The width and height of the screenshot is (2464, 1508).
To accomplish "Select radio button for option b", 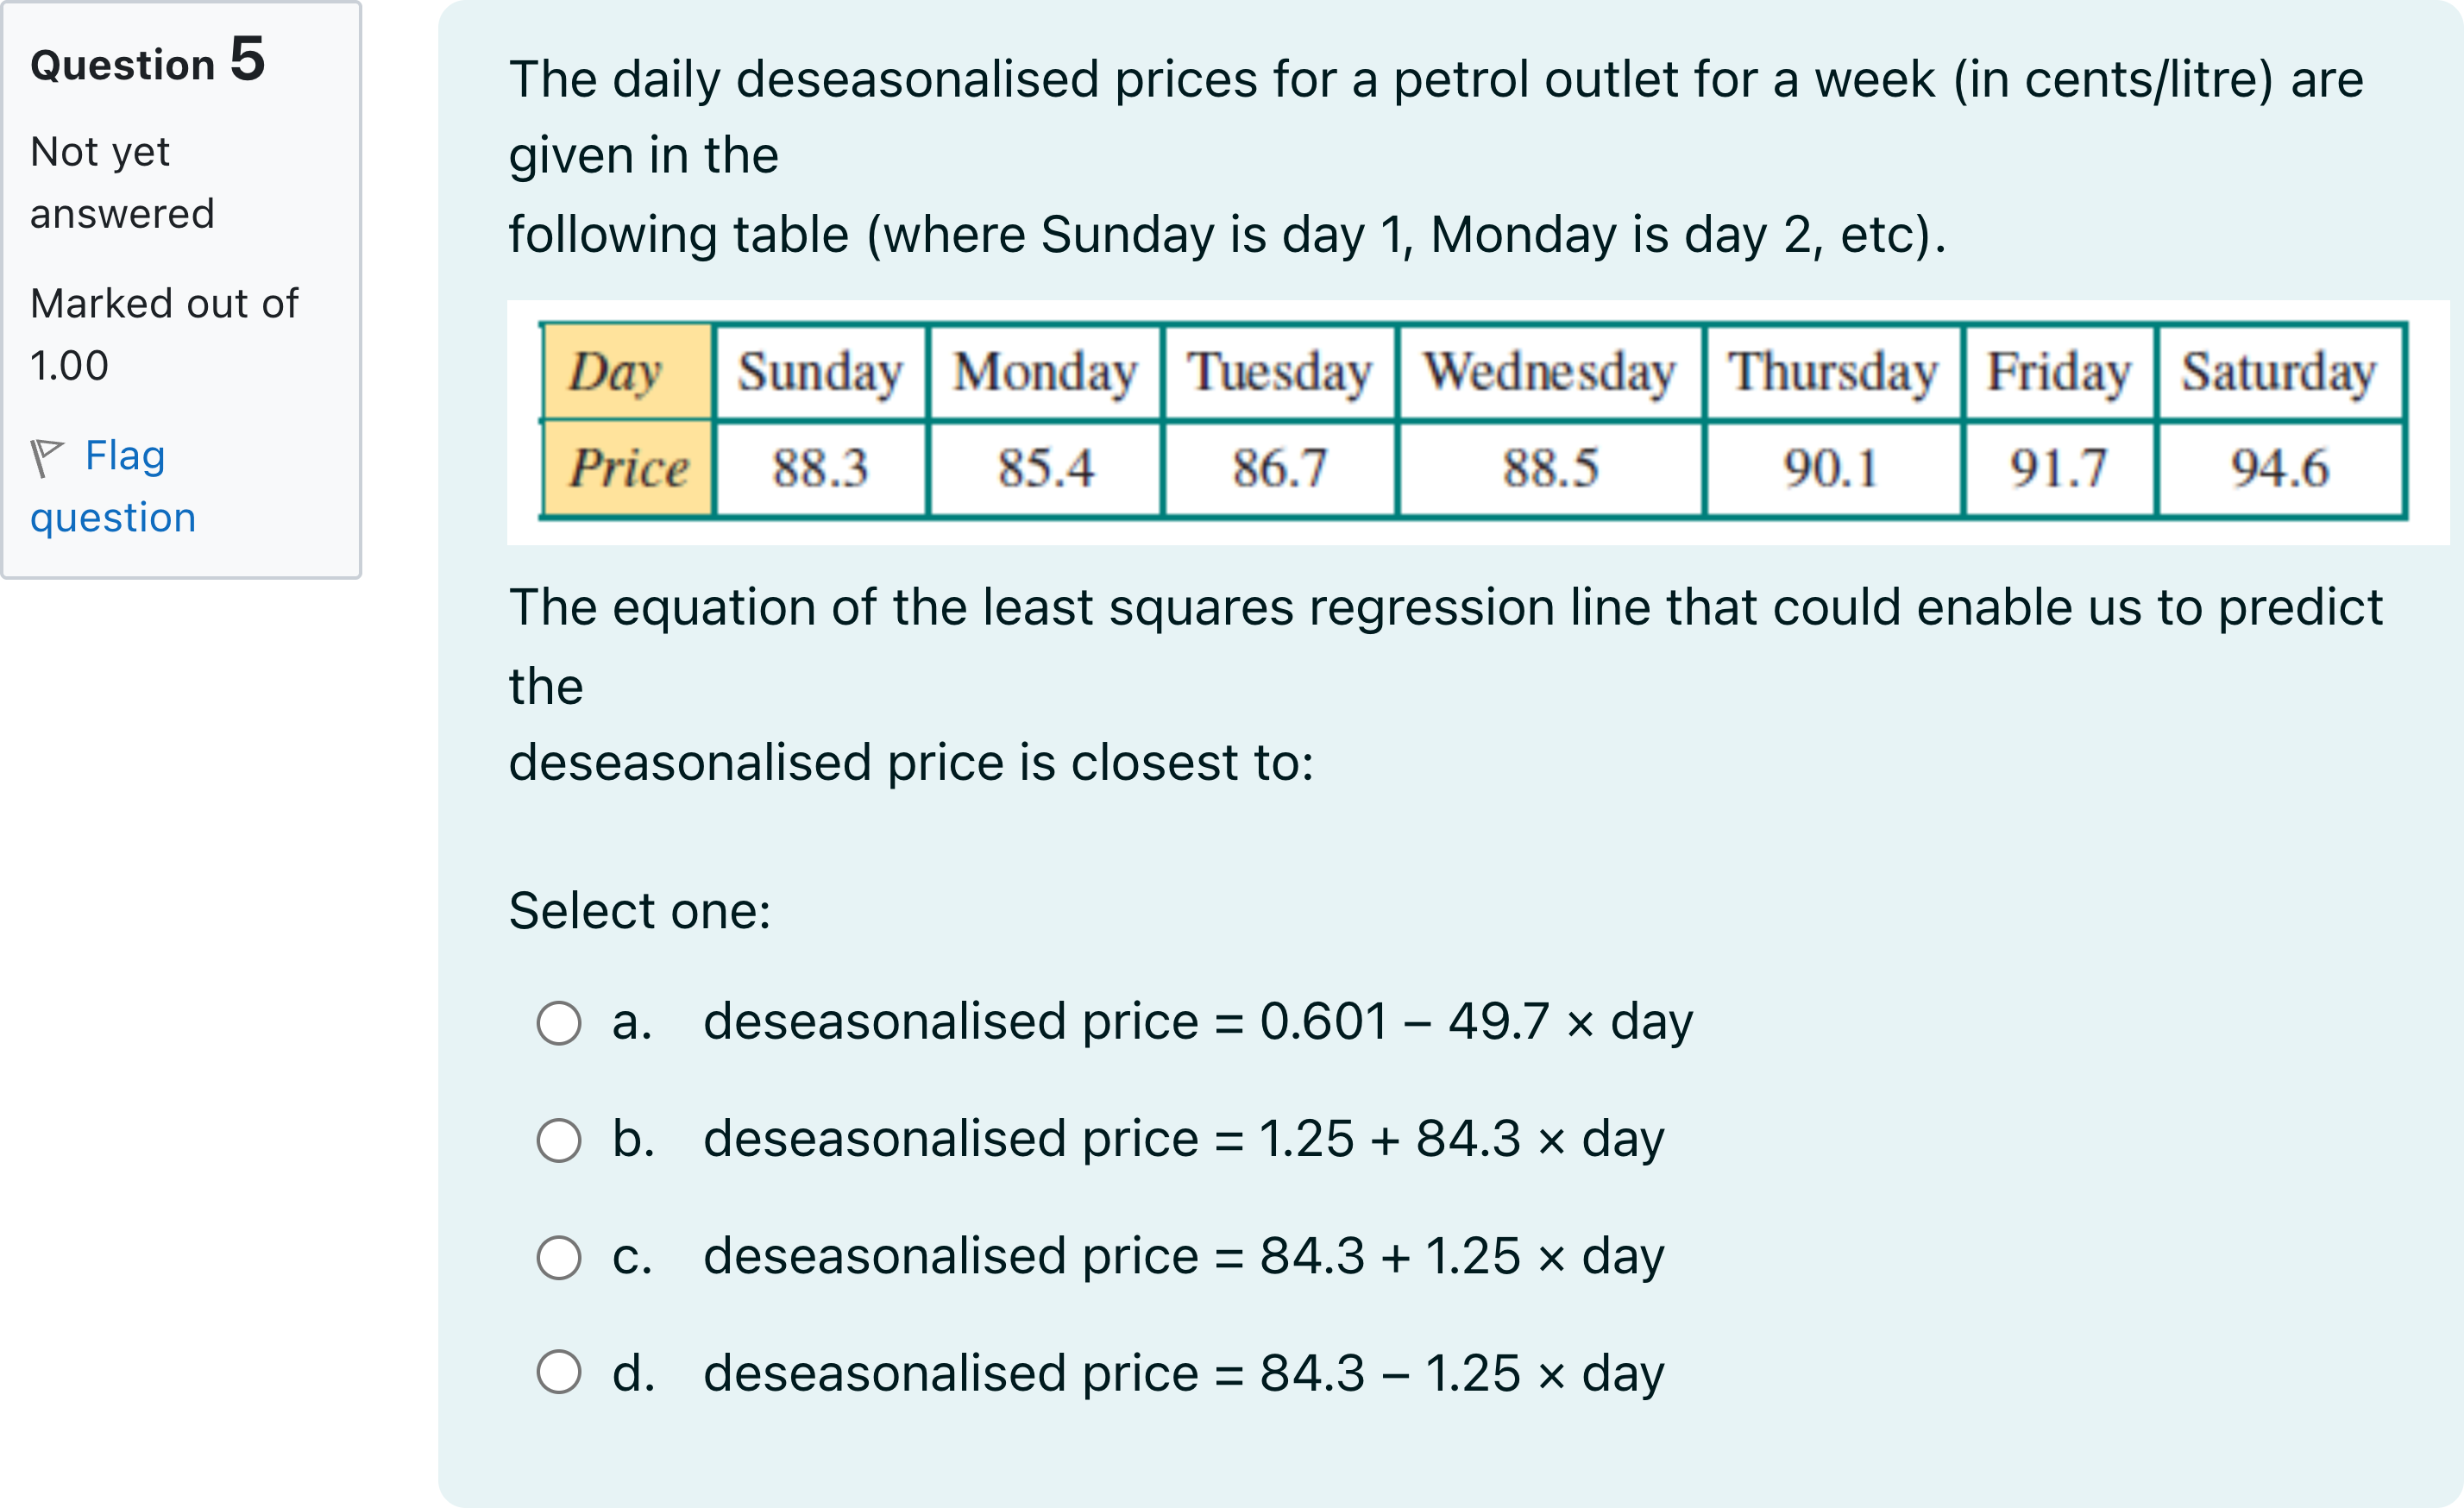I will coord(558,1140).
